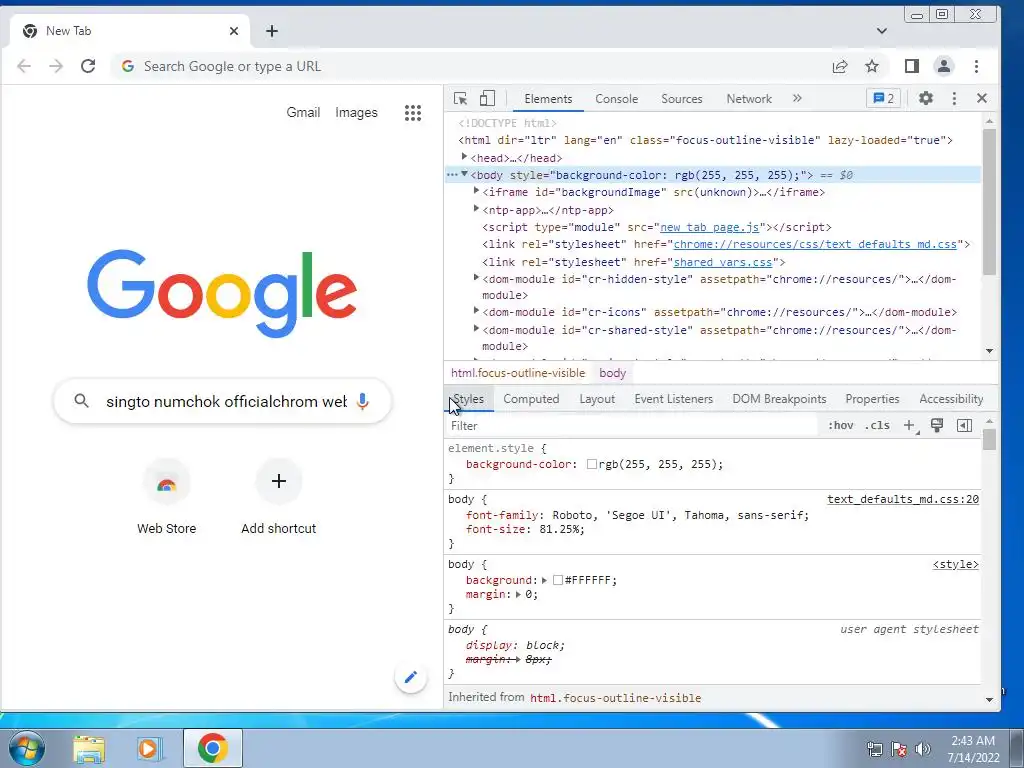The width and height of the screenshot is (1024, 768).
Task: Focus the Chrome address bar
Action: coord(468,66)
